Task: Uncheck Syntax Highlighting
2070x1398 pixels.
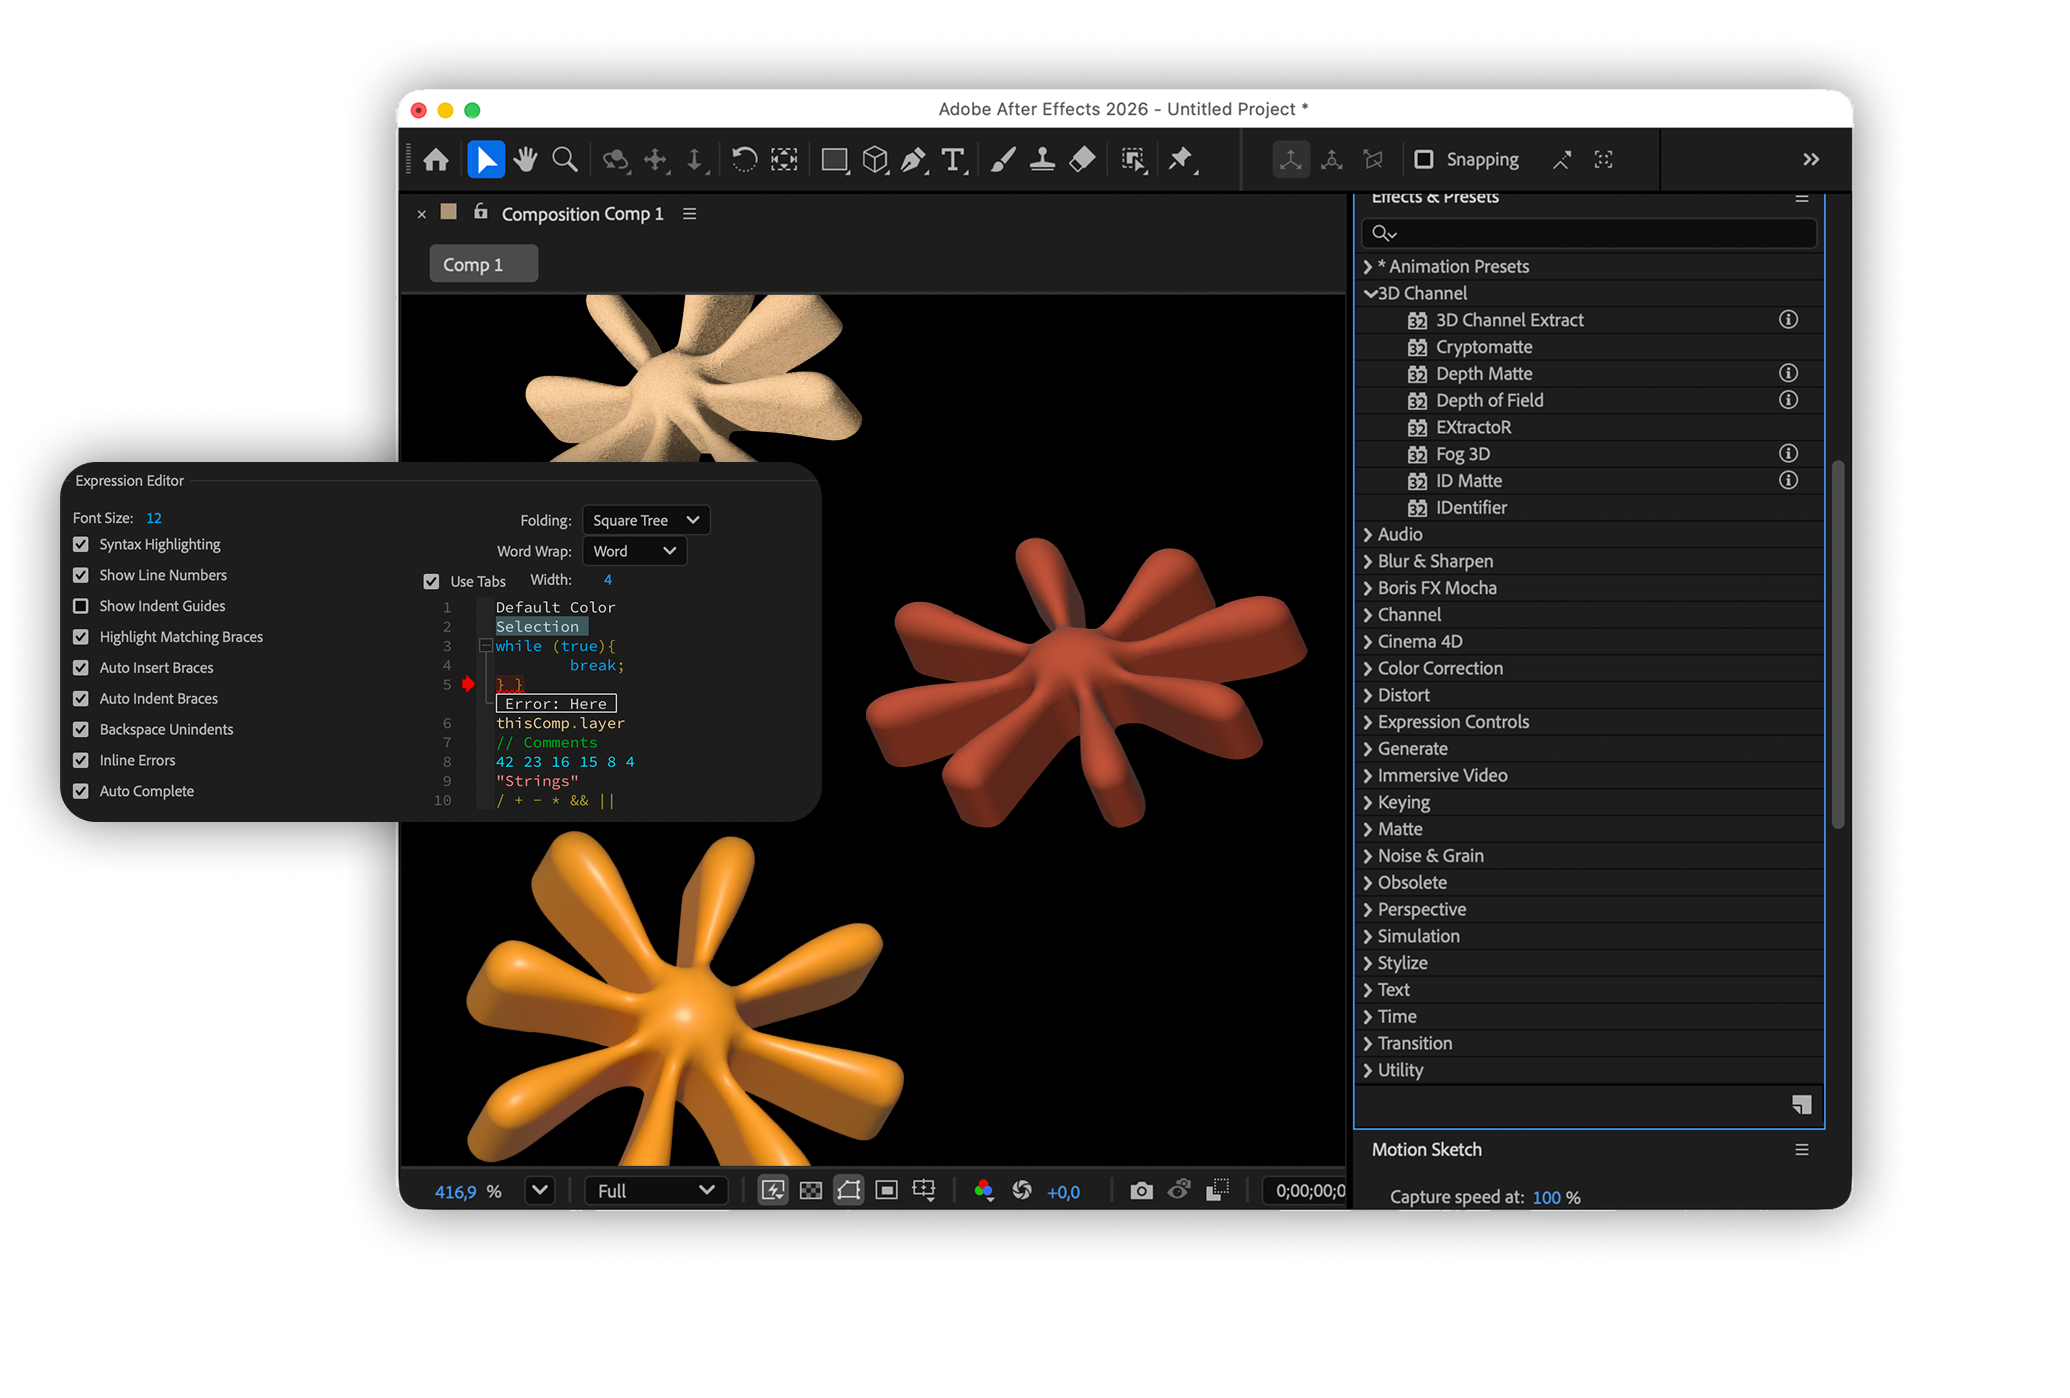Action: point(81,545)
